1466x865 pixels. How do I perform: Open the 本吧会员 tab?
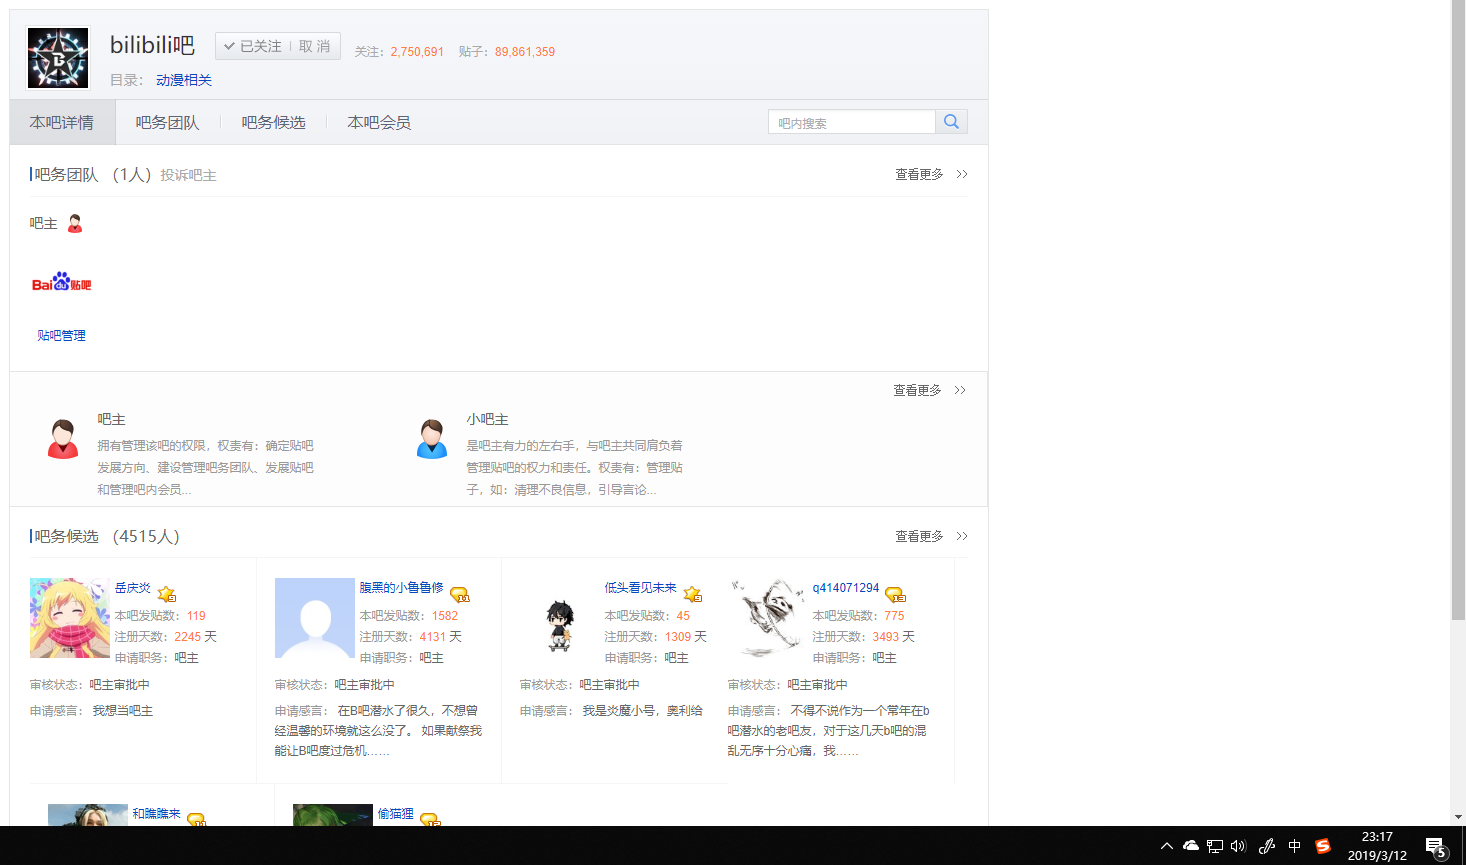click(x=379, y=122)
